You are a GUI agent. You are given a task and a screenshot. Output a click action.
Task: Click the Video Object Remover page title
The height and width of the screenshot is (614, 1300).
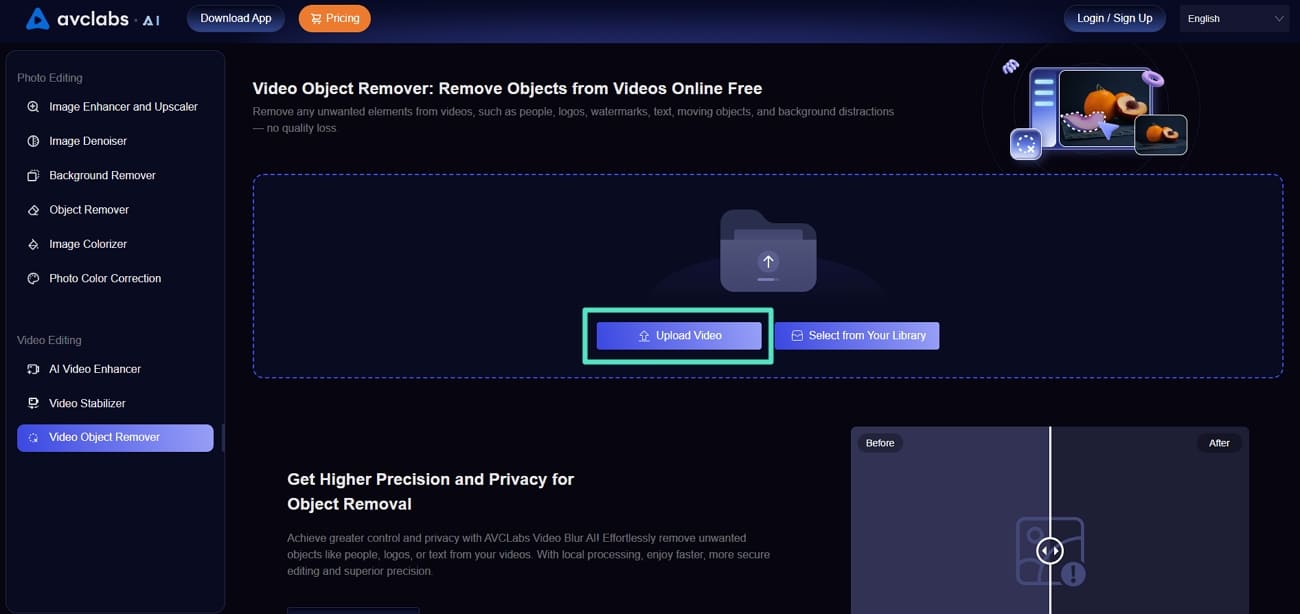pos(507,88)
